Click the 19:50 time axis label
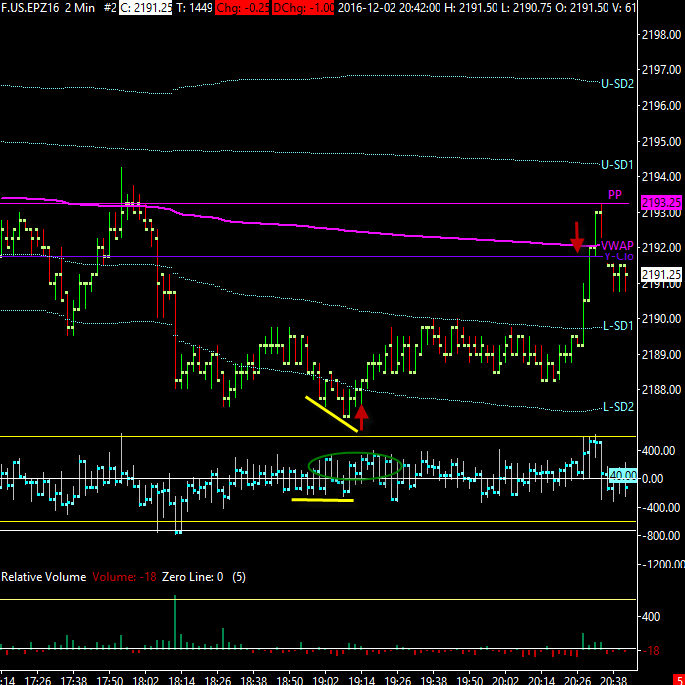Screen dimensions: 685x685 (469, 680)
